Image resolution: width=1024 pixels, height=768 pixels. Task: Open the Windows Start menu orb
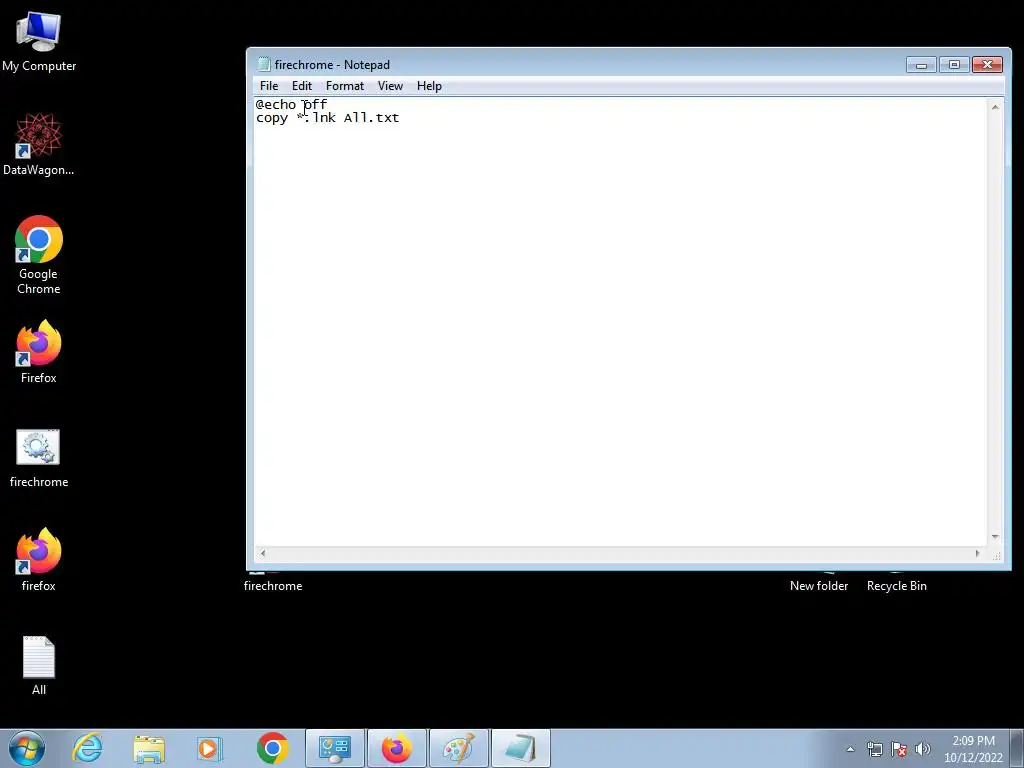click(x=27, y=748)
